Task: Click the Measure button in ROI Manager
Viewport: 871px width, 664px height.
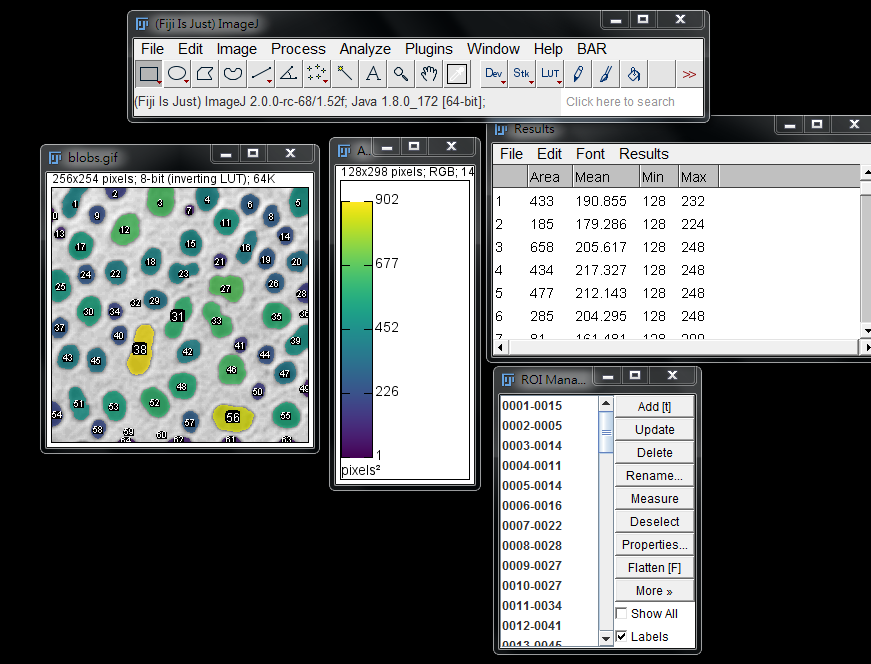Action: (654, 499)
